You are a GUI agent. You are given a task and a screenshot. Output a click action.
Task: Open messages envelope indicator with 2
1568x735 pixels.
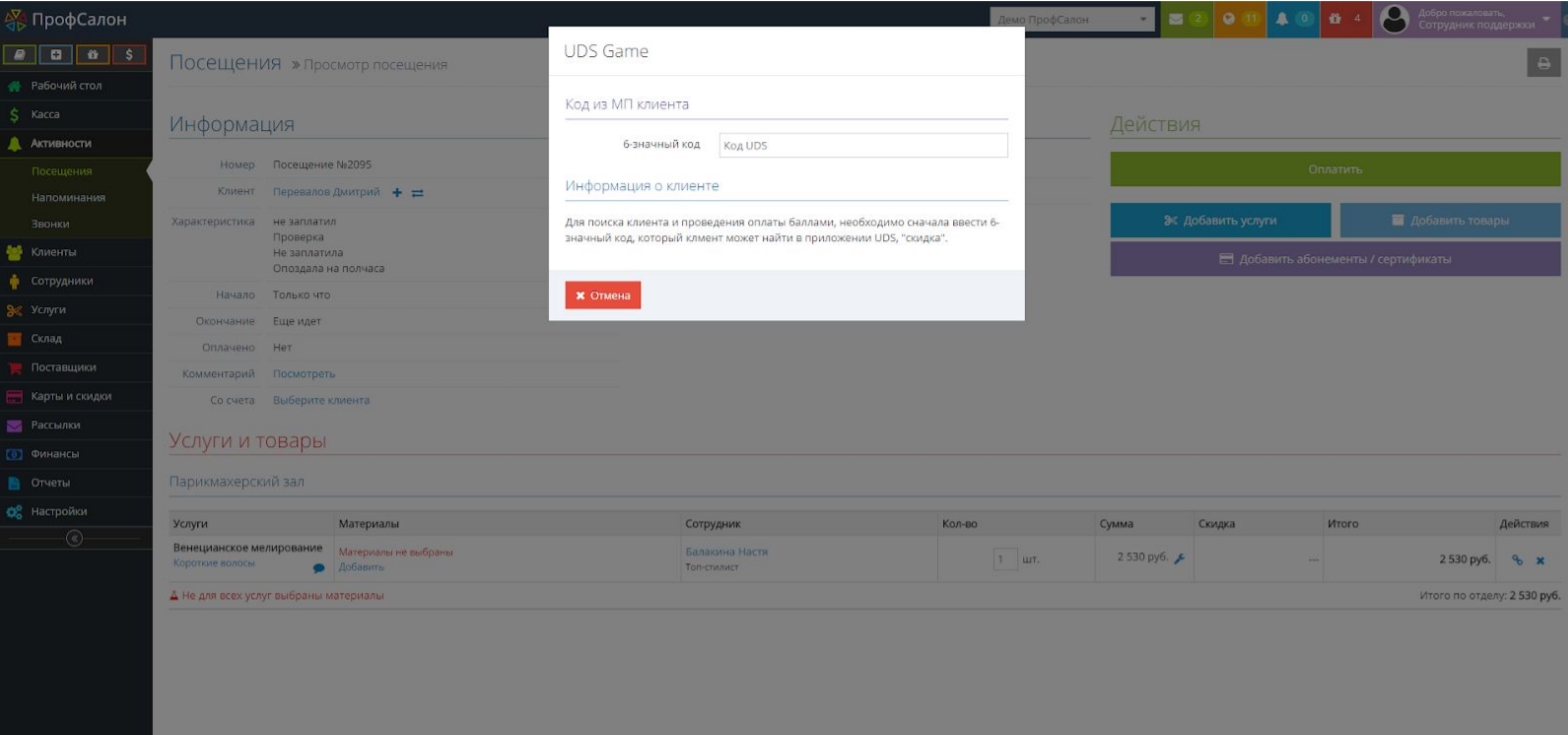click(x=1185, y=19)
